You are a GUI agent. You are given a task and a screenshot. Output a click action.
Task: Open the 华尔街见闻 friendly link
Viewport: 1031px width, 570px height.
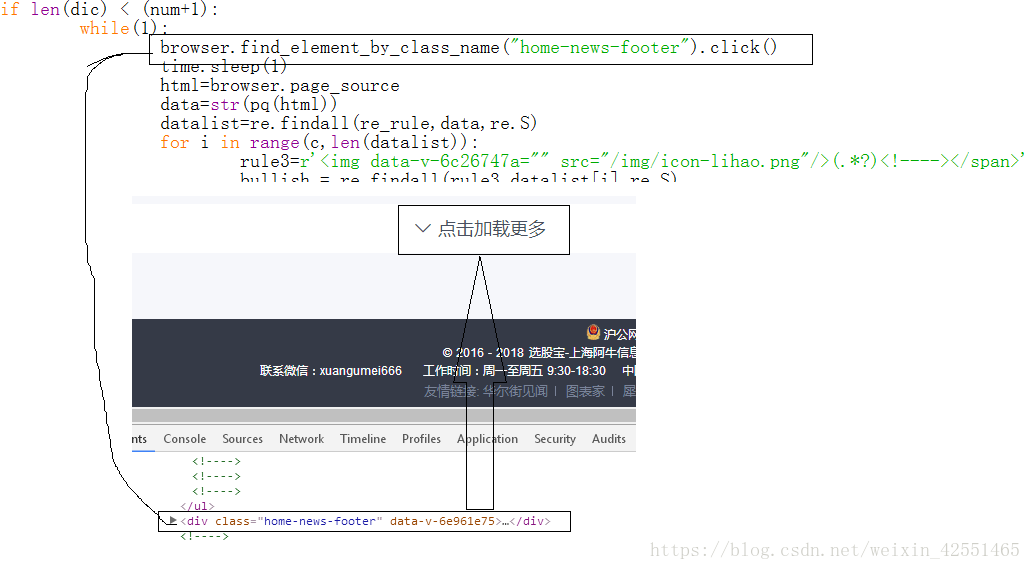click(515, 391)
